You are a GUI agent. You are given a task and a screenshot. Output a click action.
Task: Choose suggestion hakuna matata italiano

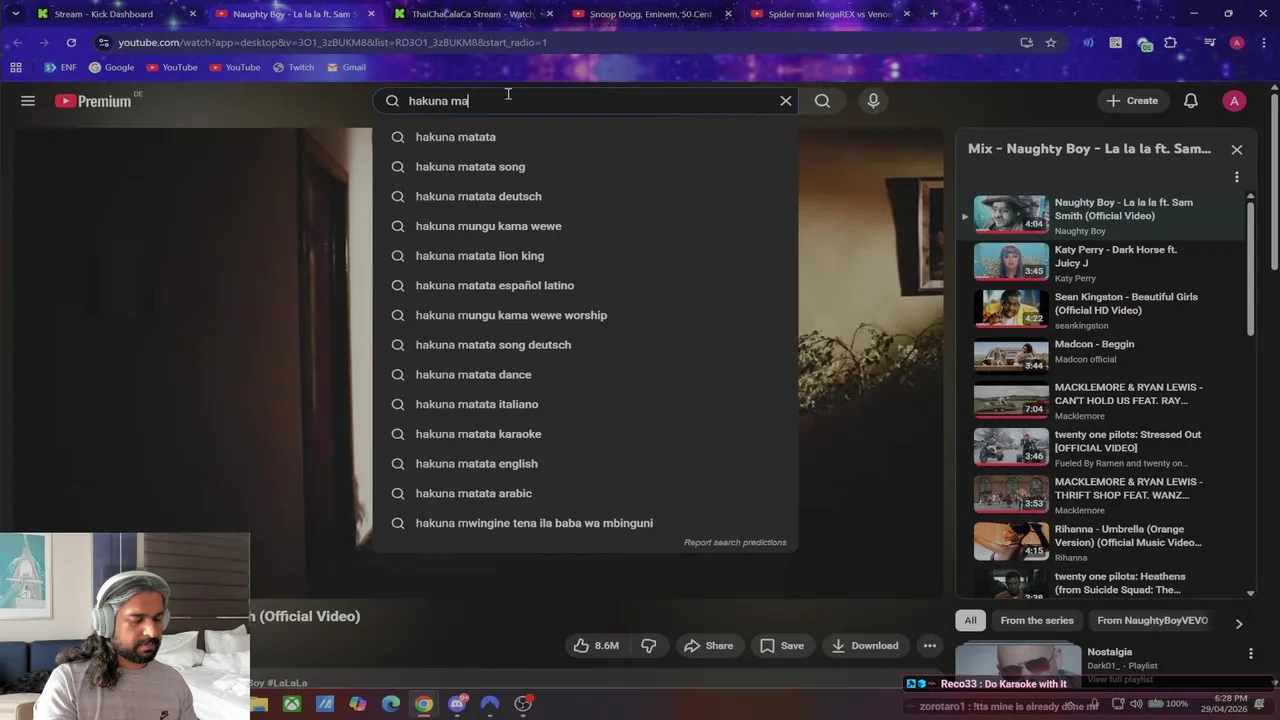(586, 405)
